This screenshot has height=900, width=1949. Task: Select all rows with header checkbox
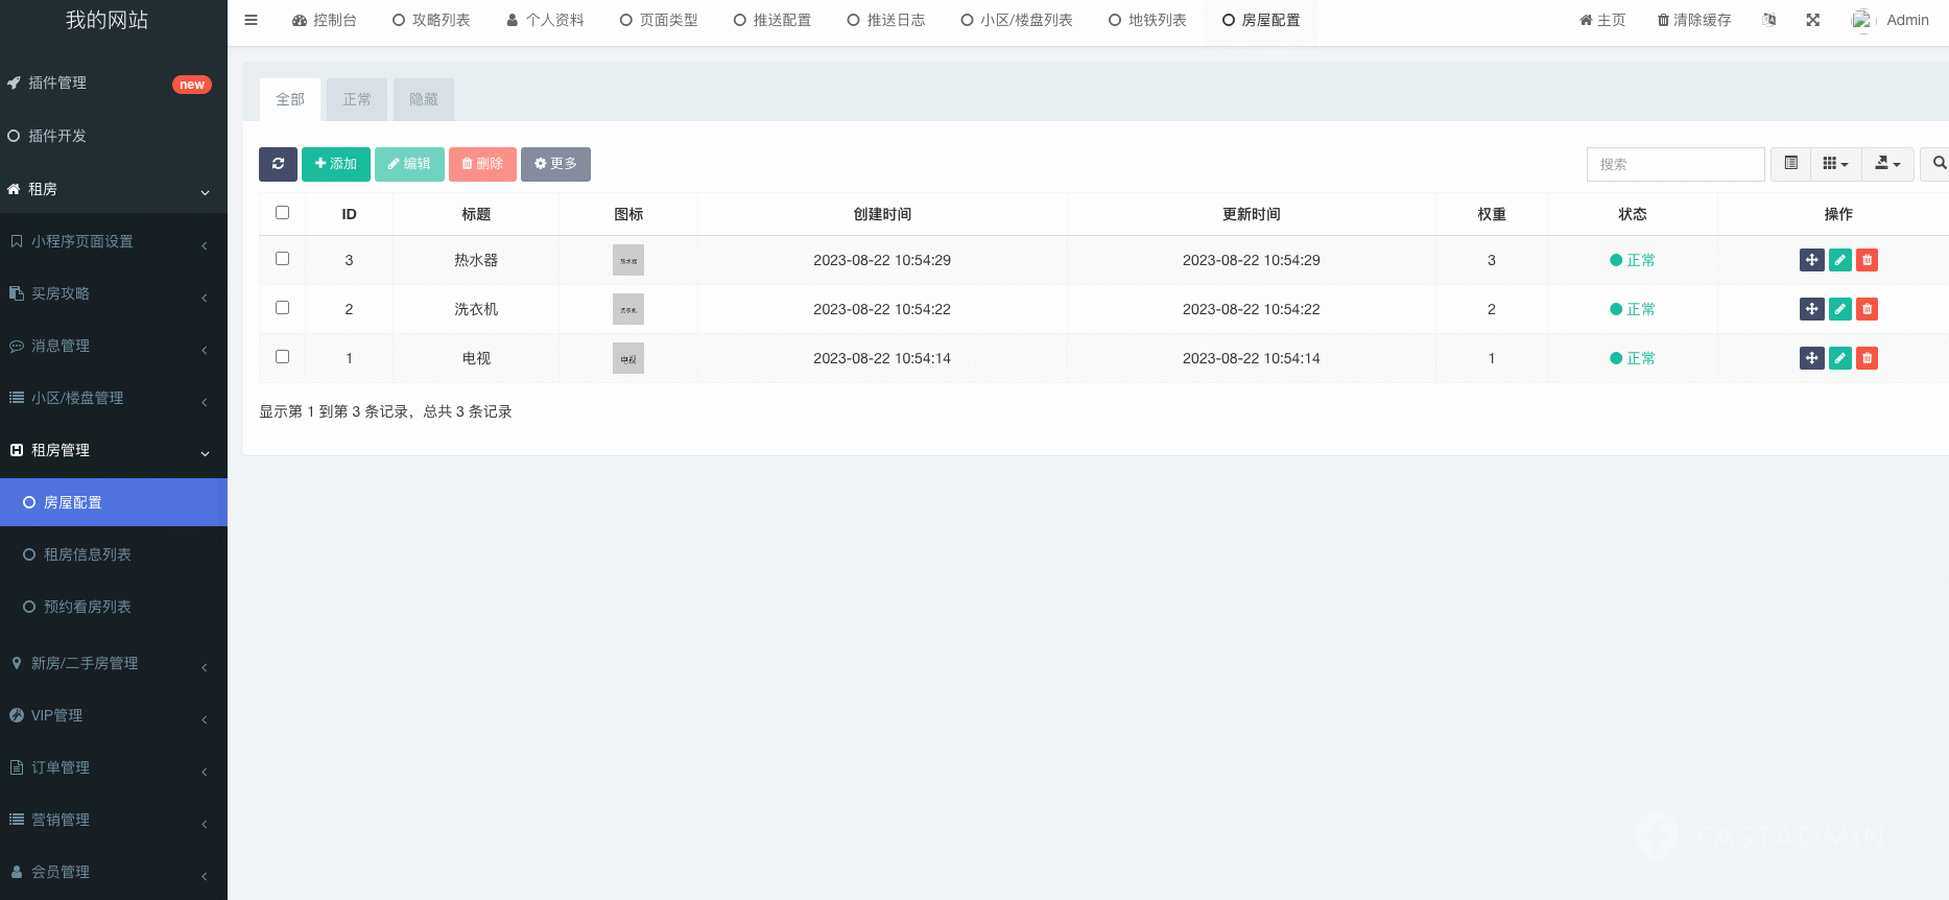(282, 213)
